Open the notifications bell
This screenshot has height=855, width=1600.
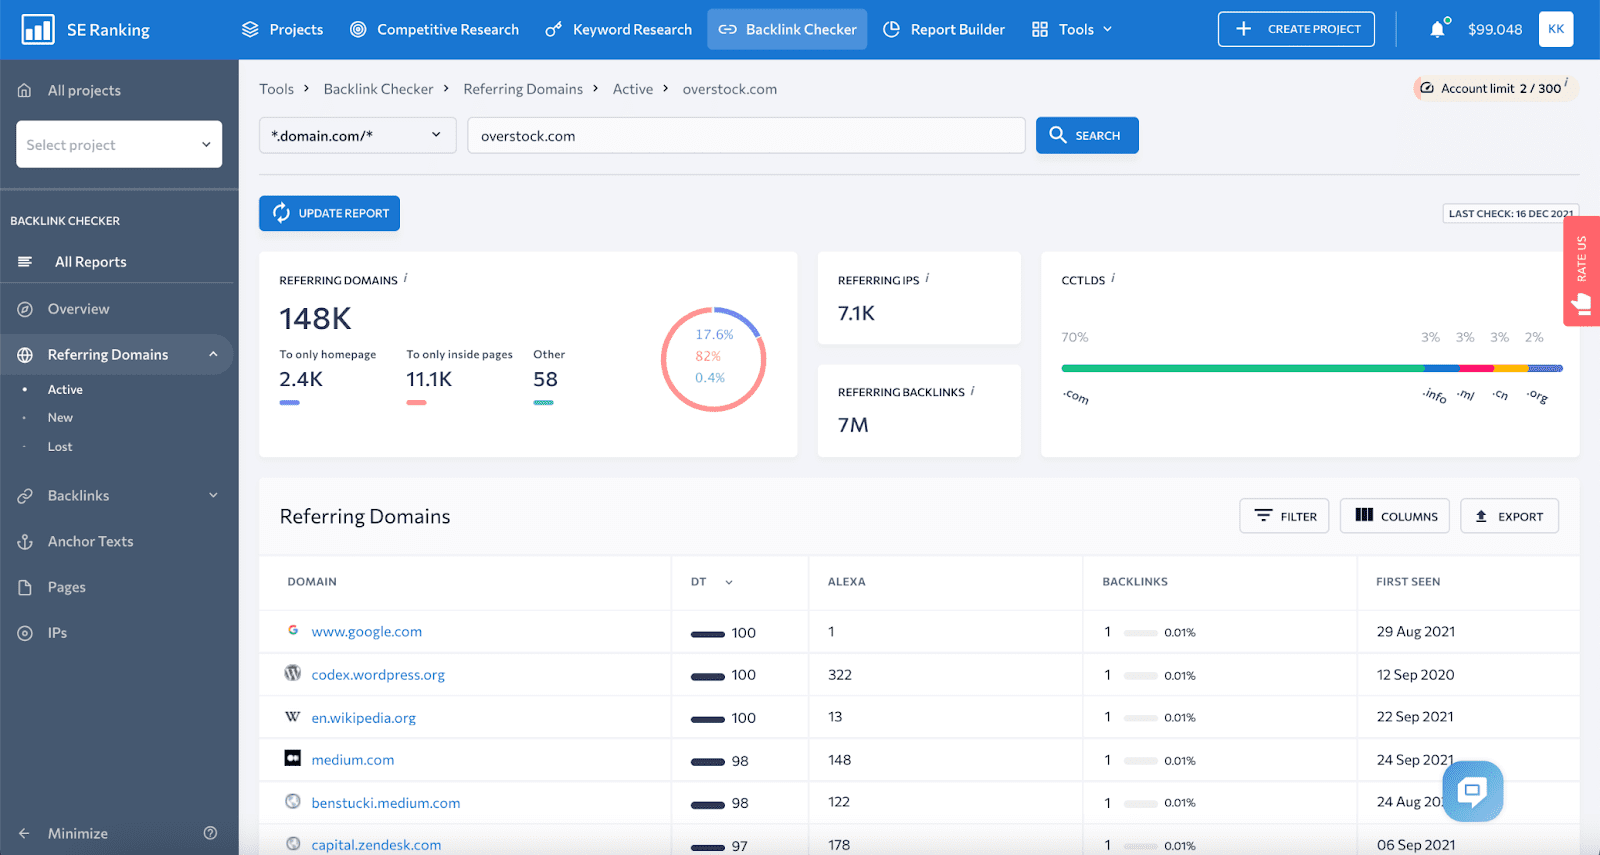1437,29
